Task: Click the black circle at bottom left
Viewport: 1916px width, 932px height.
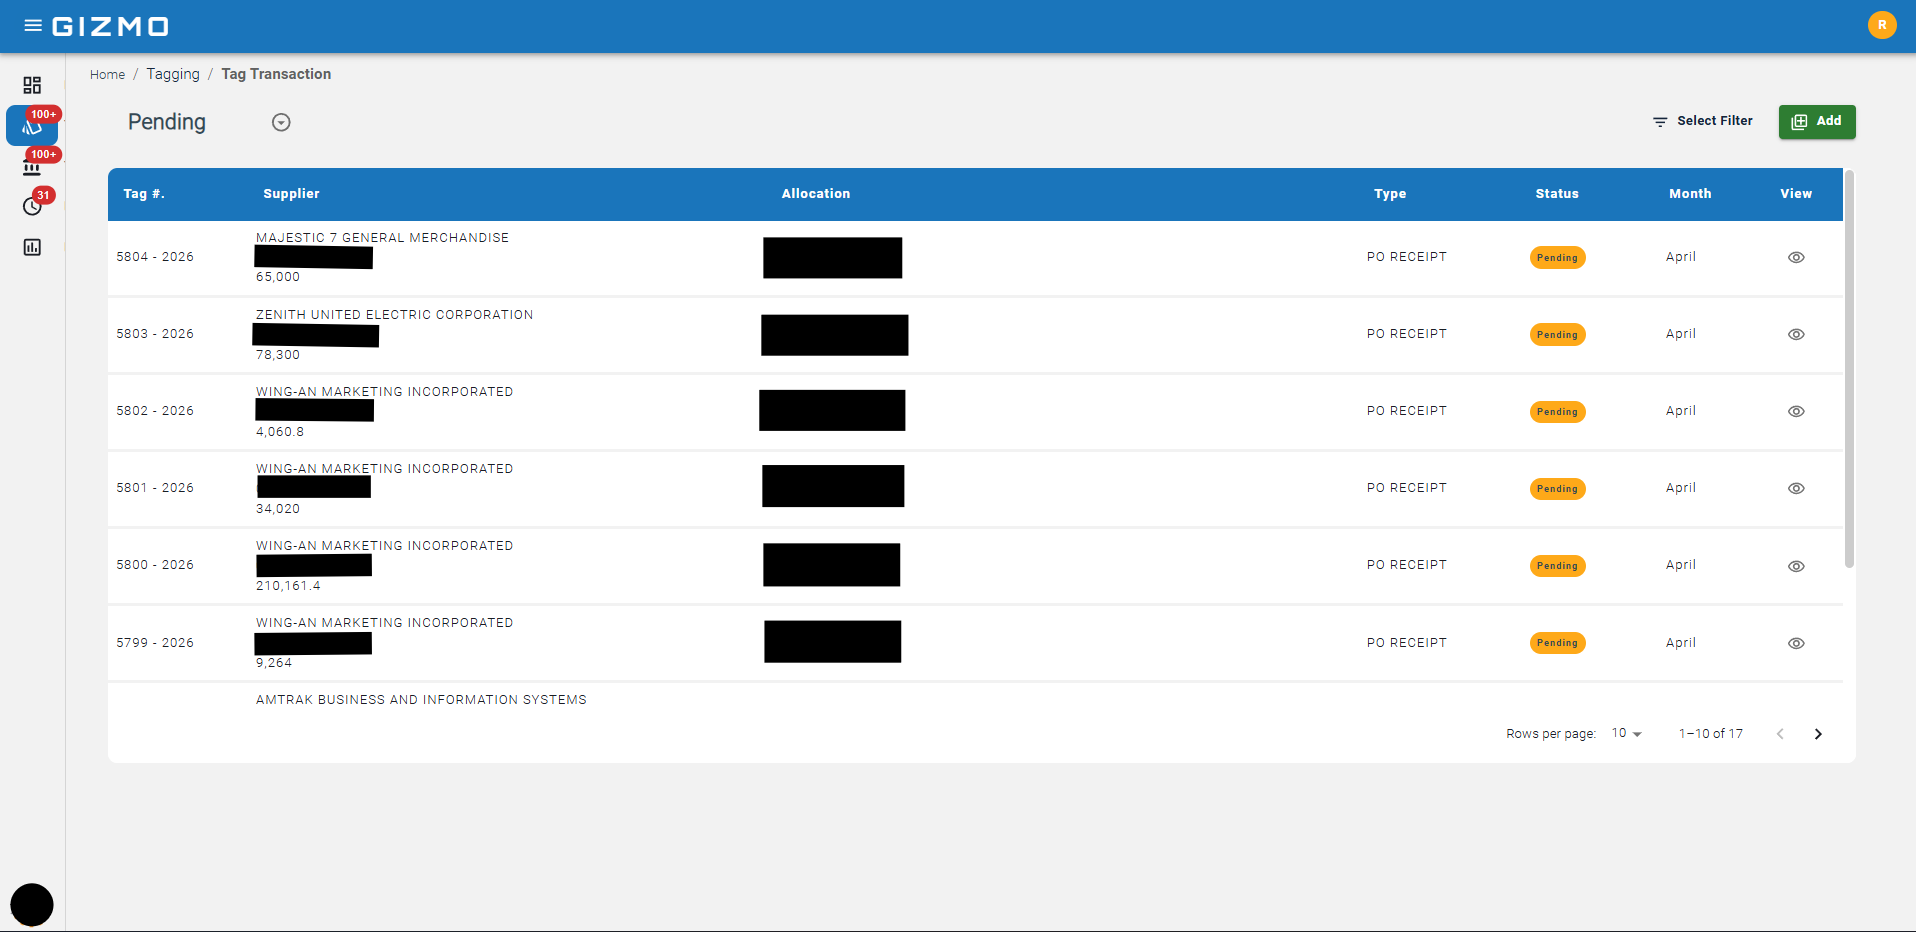Action: click(x=32, y=905)
